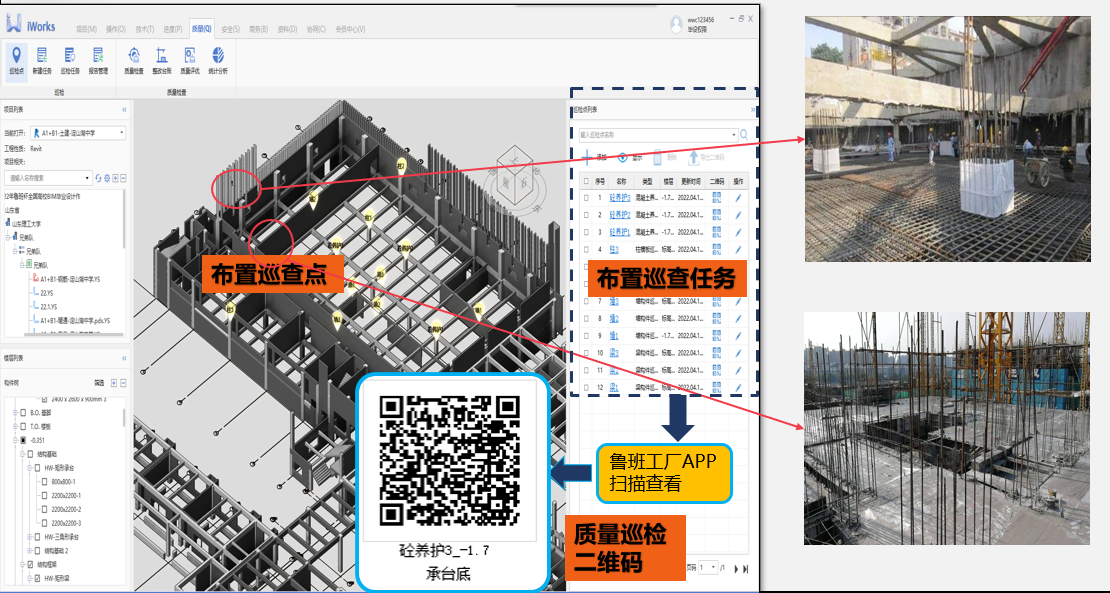Open the 砼养护1 link in table
This screenshot has height=593, width=1110.
pos(620,232)
